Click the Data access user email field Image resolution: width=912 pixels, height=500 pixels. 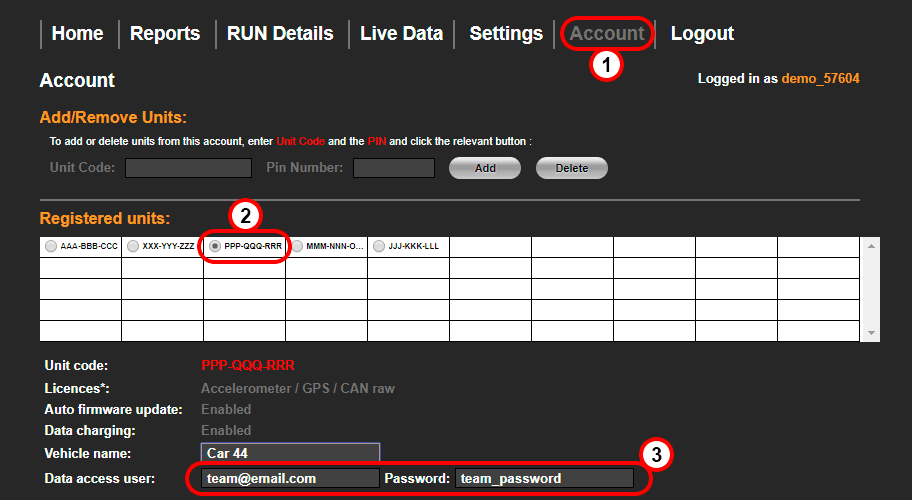tap(290, 479)
